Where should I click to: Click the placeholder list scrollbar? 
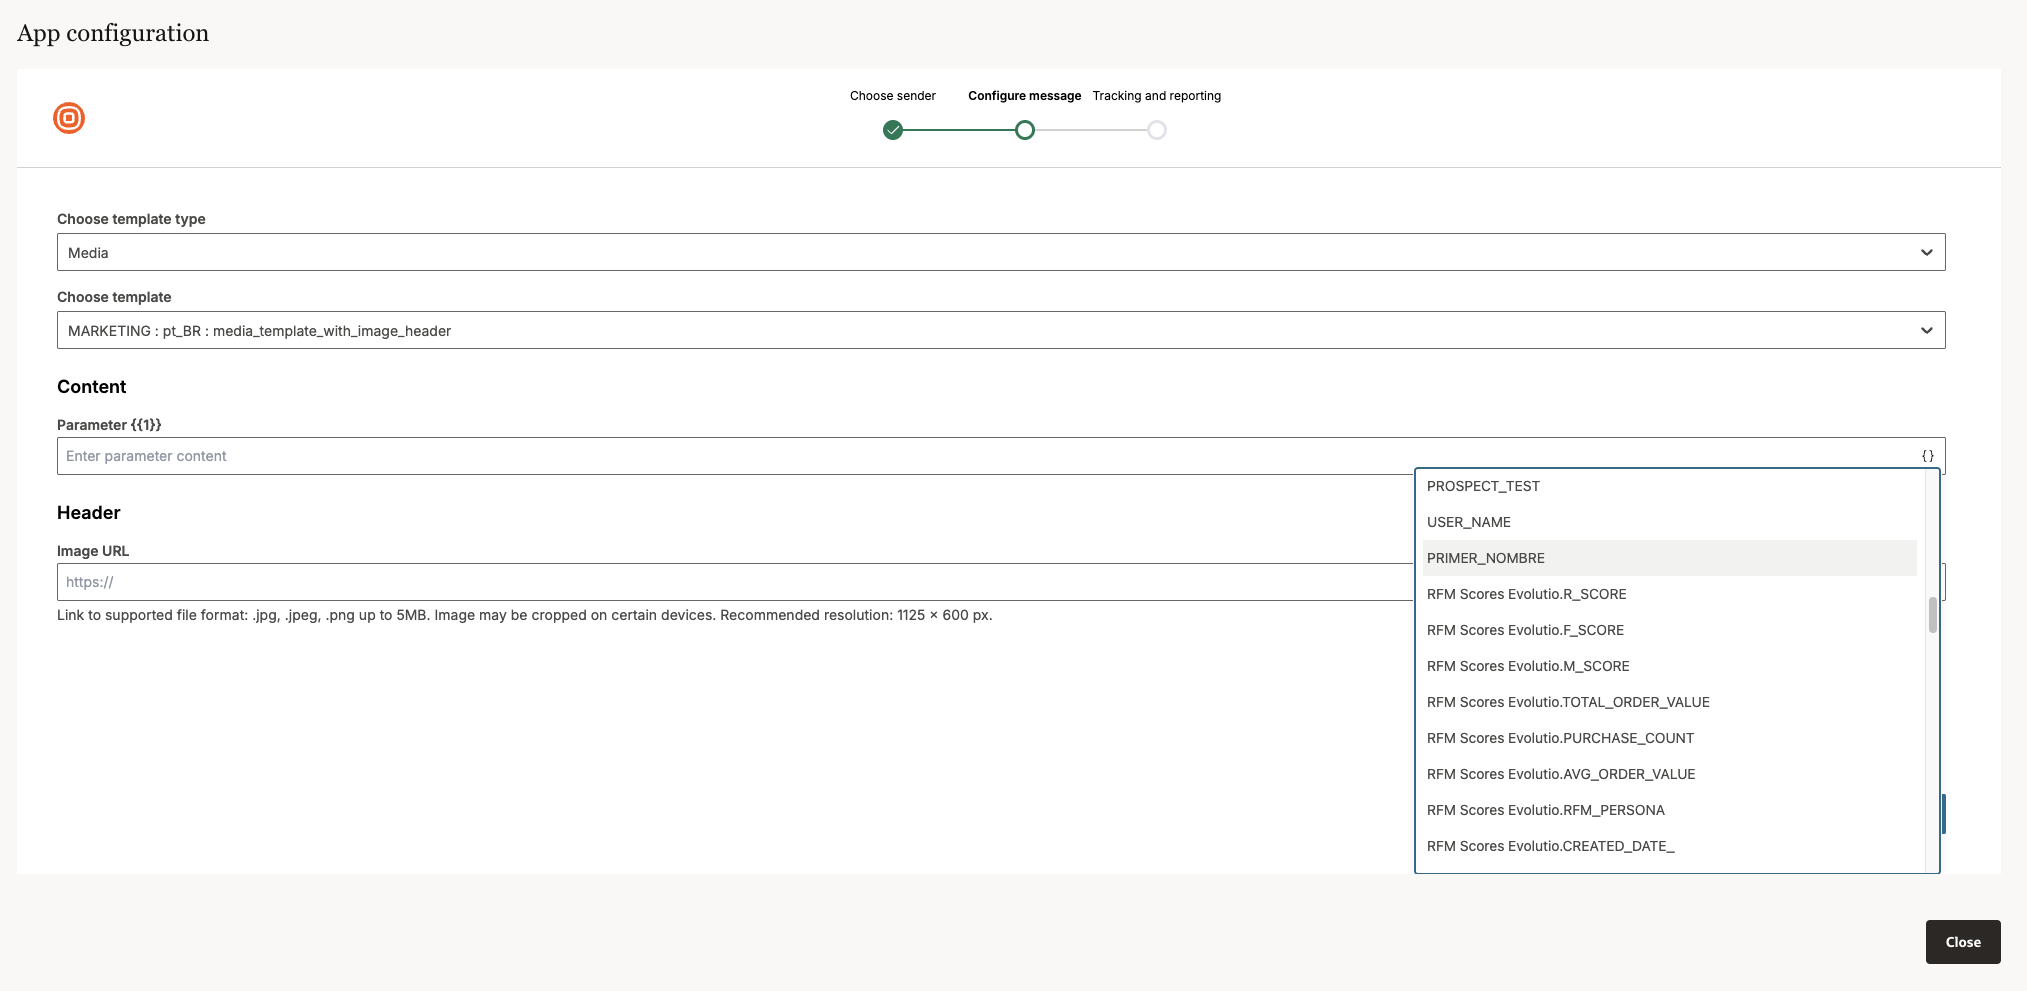[x=1932, y=615]
